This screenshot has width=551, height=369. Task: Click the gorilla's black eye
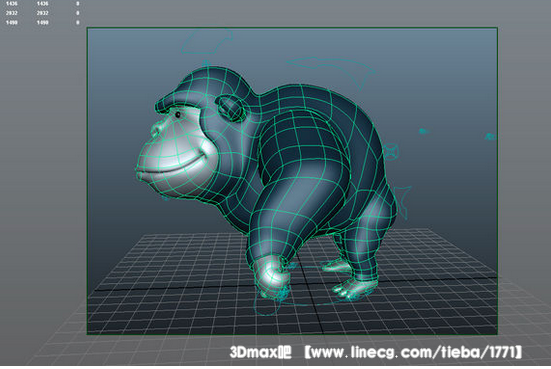[178, 114]
